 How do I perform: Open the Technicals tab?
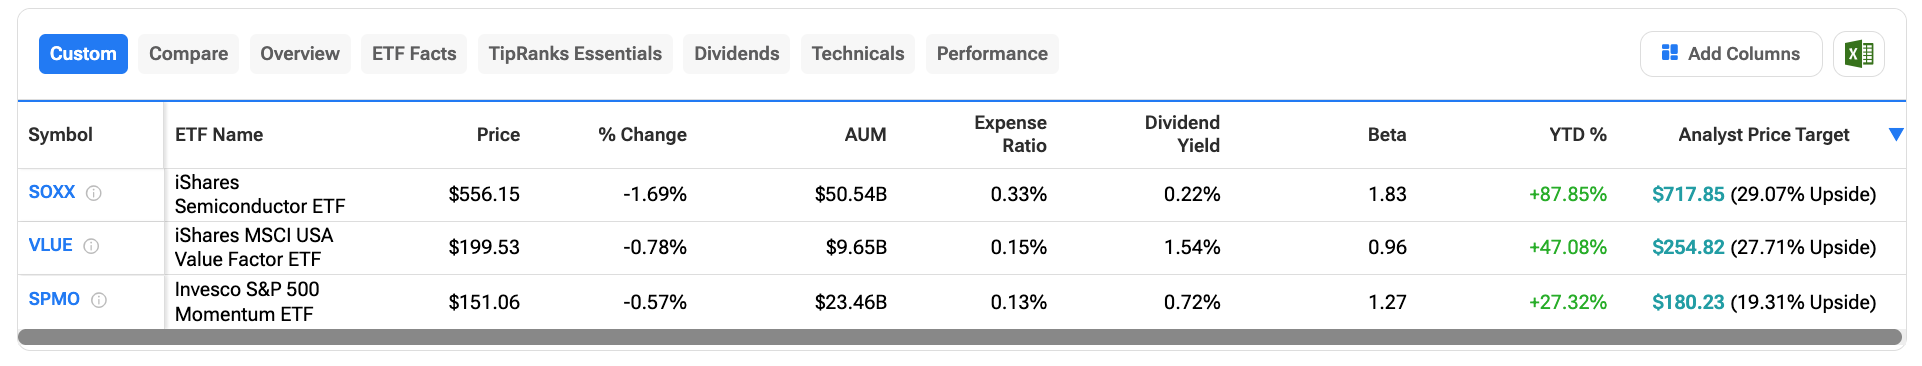coord(858,54)
